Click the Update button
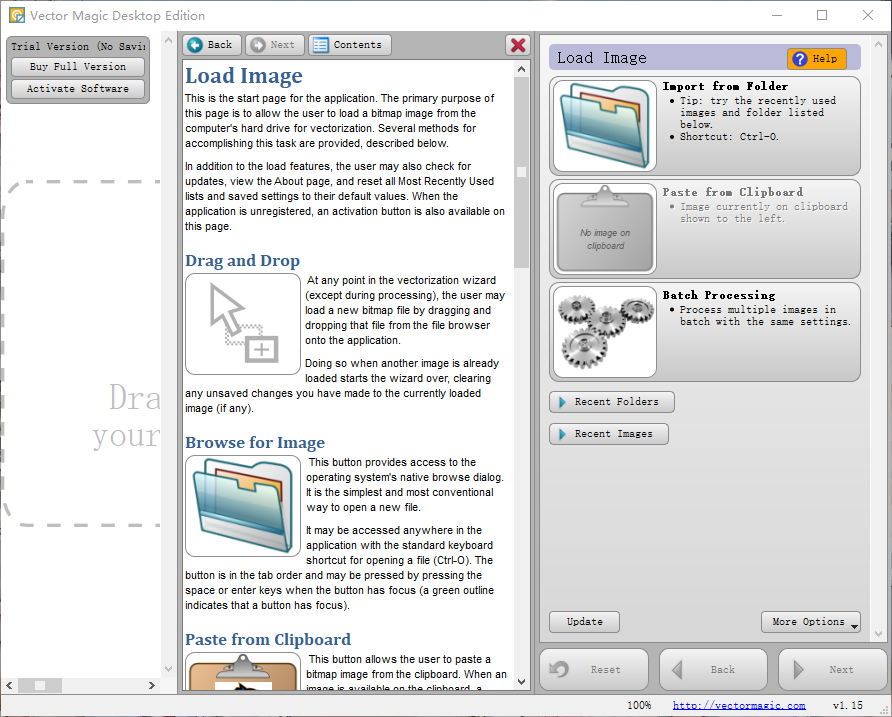The width and height of the screenshot is (892, 717). (x=584, y=622)
